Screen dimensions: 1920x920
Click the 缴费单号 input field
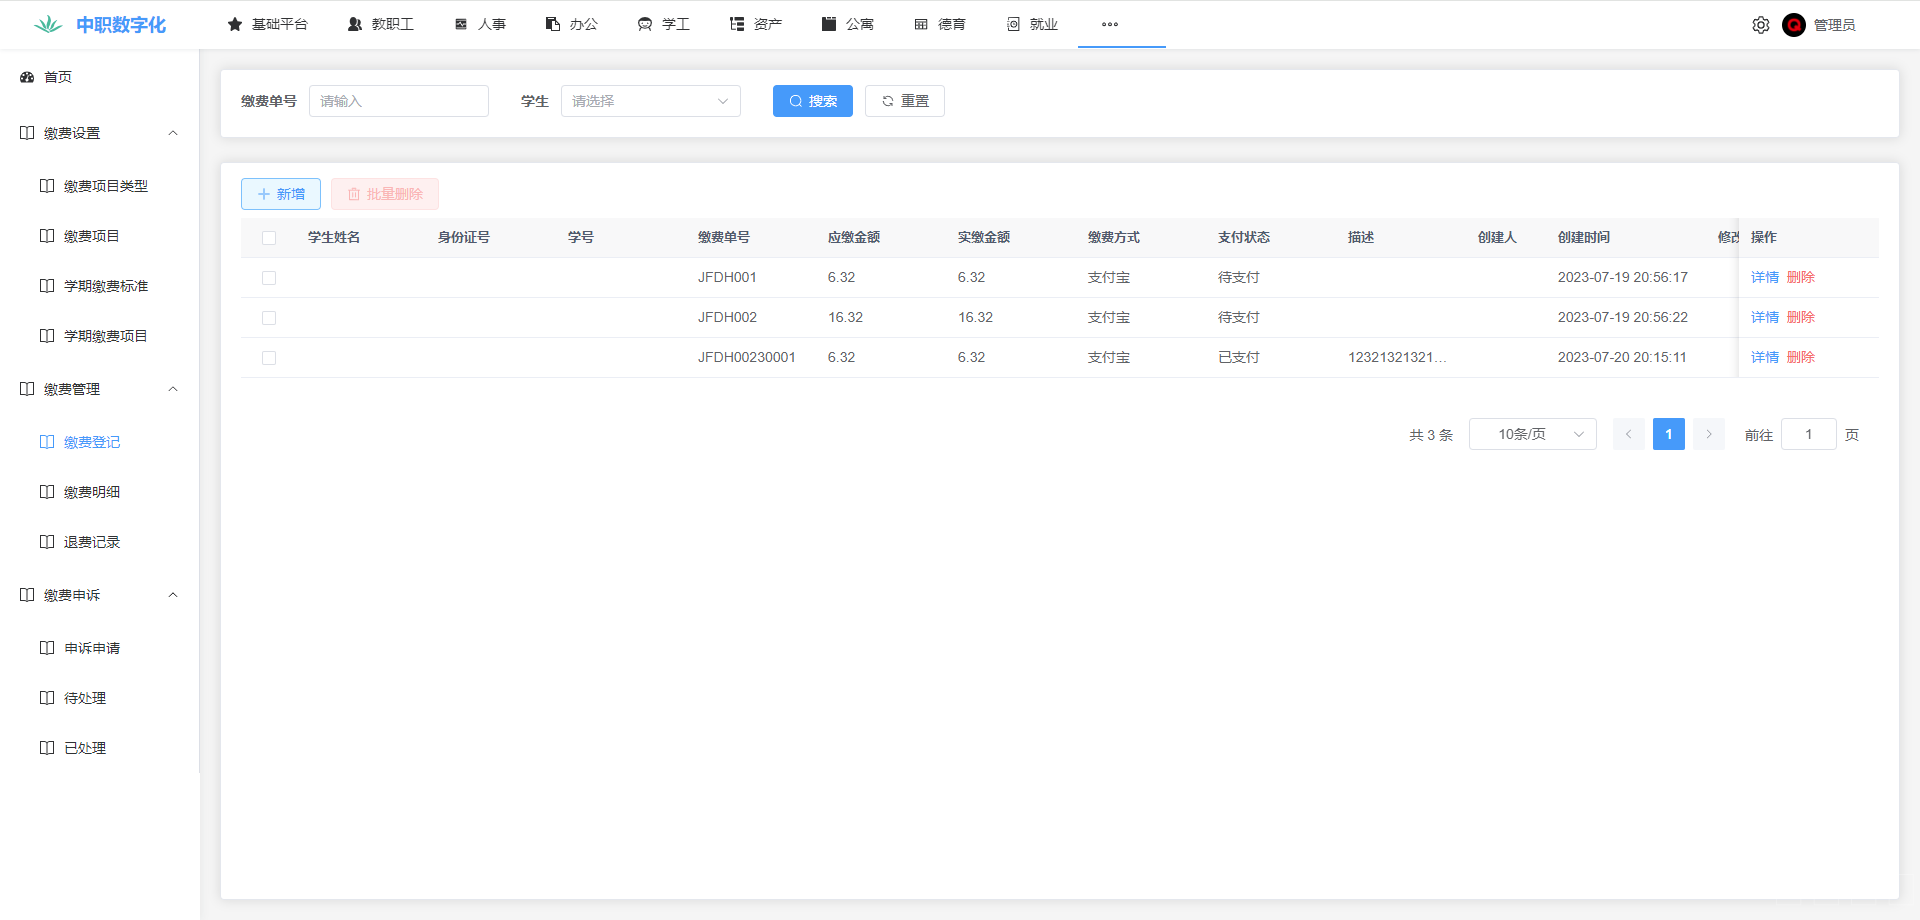coord(398,101)
